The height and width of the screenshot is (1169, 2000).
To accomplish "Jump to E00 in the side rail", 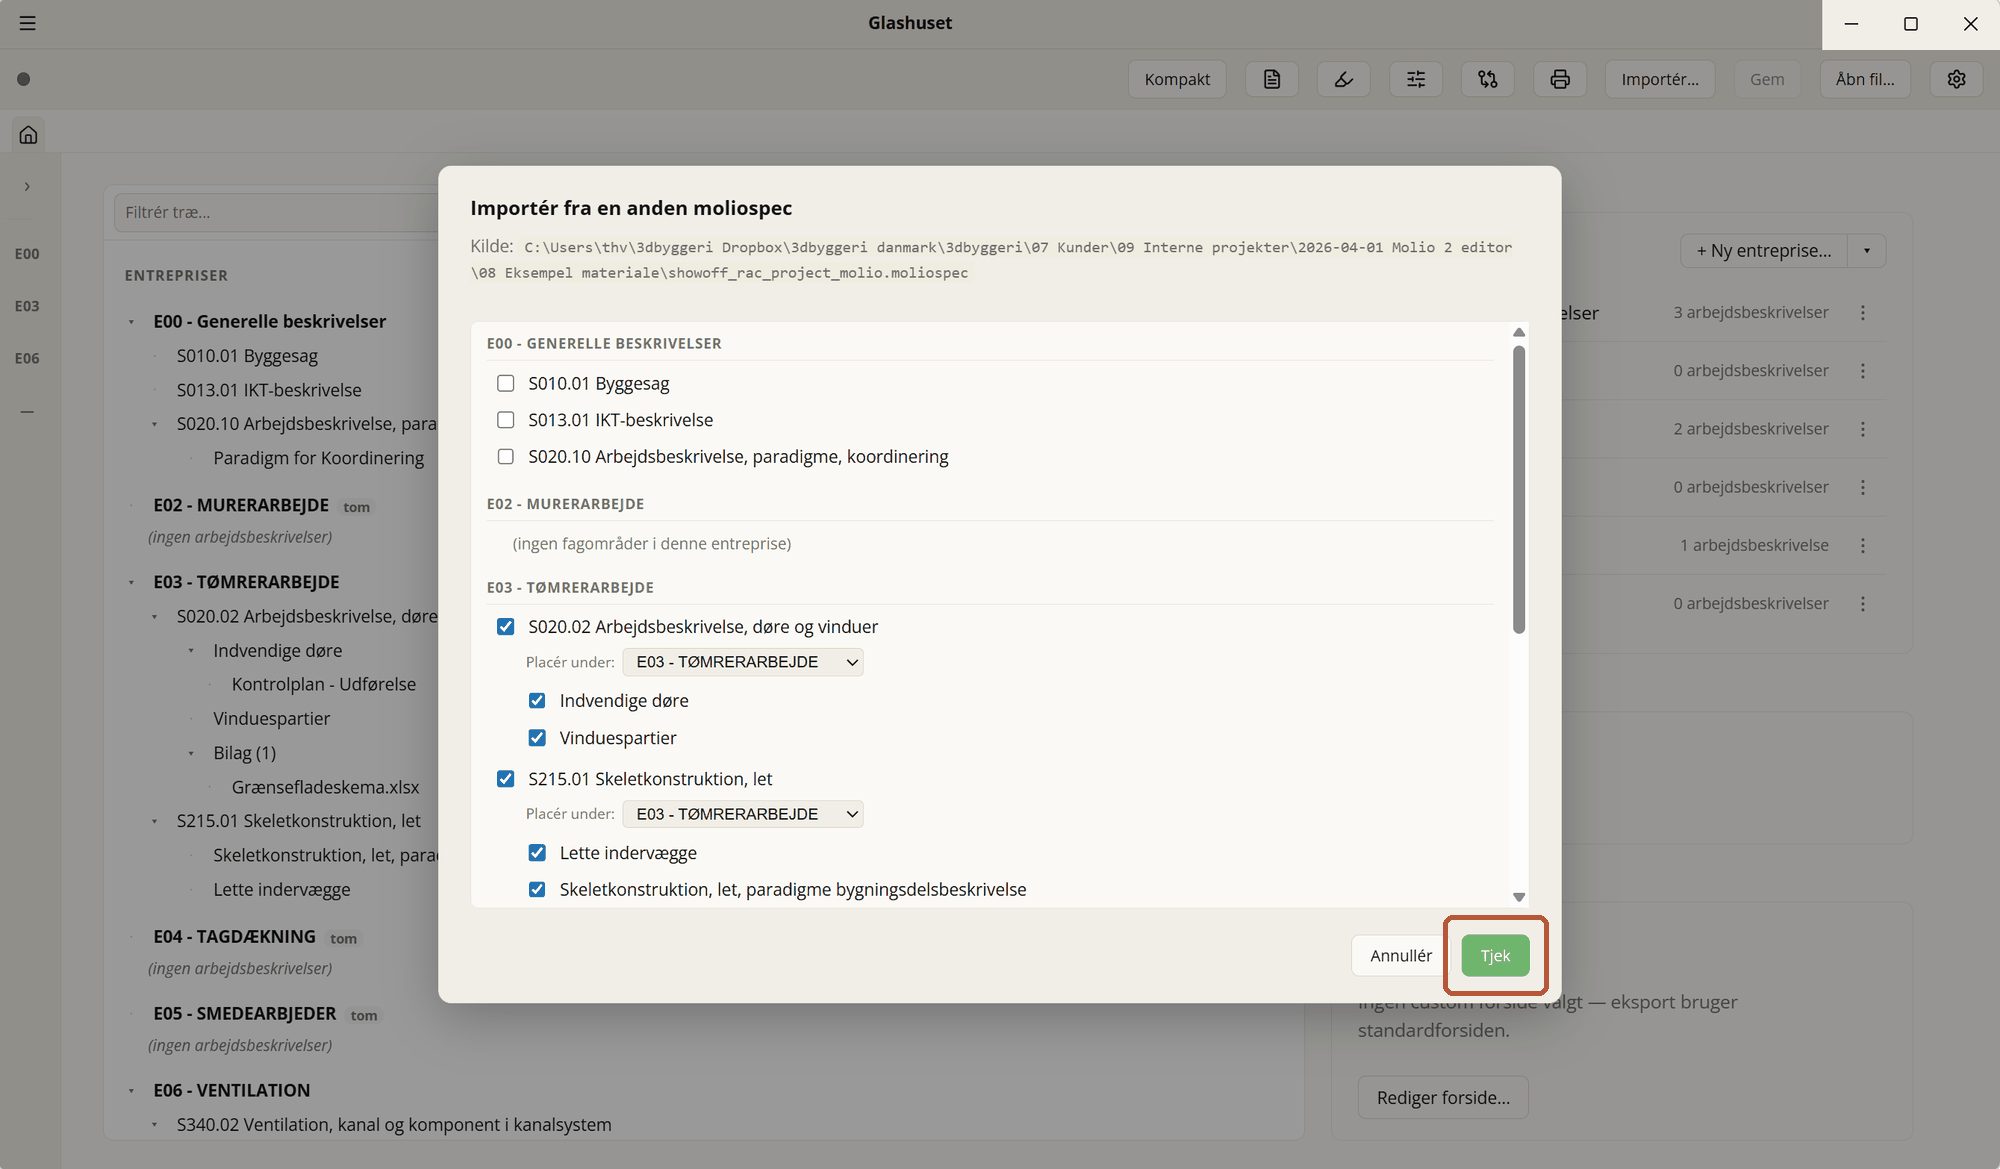I will coord(27,254).
